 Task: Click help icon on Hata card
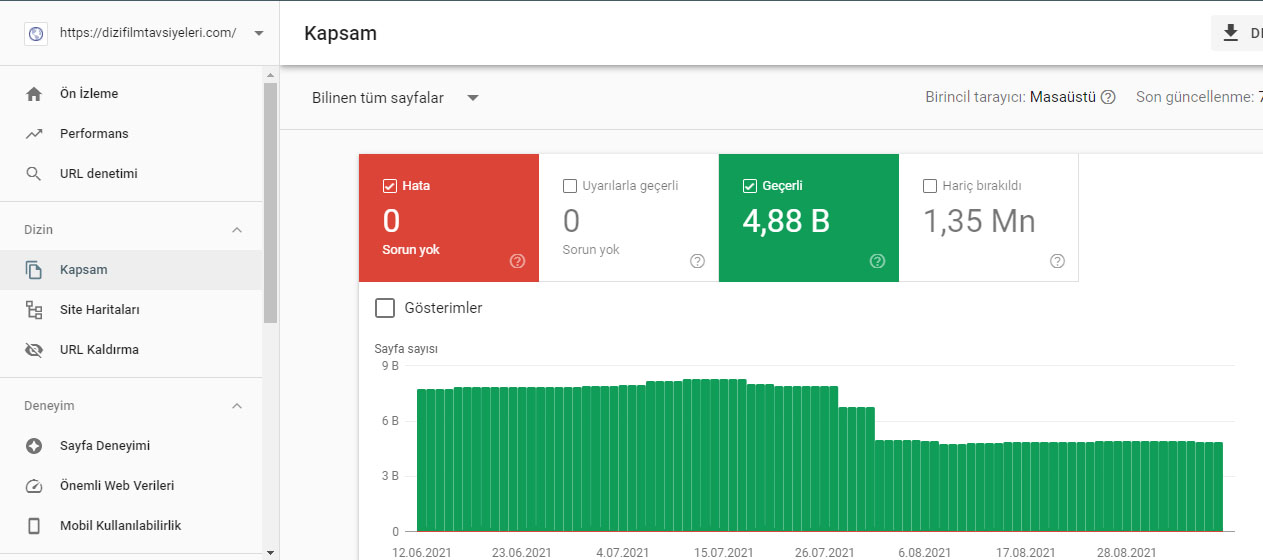pyautogui.click(x=517, y=261)
